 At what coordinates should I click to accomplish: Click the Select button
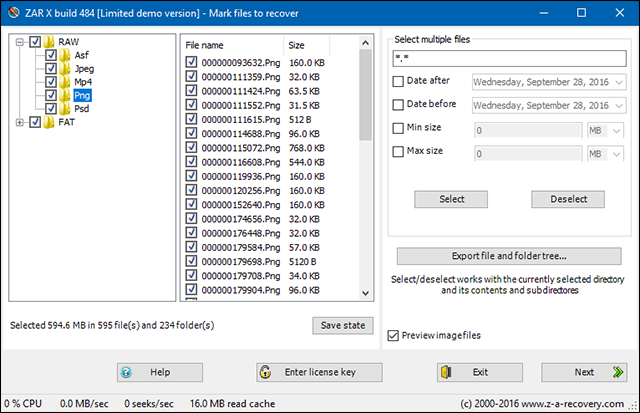pyautogui.click(x=451, y=199)
